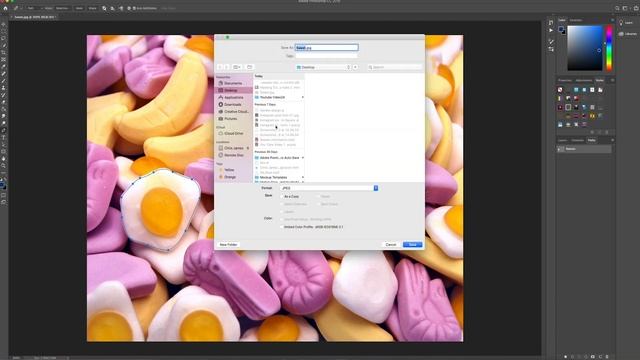Expand the Youtube Video folder arrow
The height and width of the screenshot is (360, 640).
tap(302, 98)
